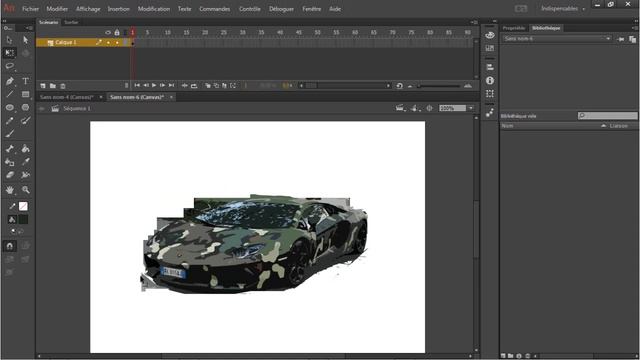Play the timeline animation
Viewport: 640px width, 360px height.
click(154, 85)
